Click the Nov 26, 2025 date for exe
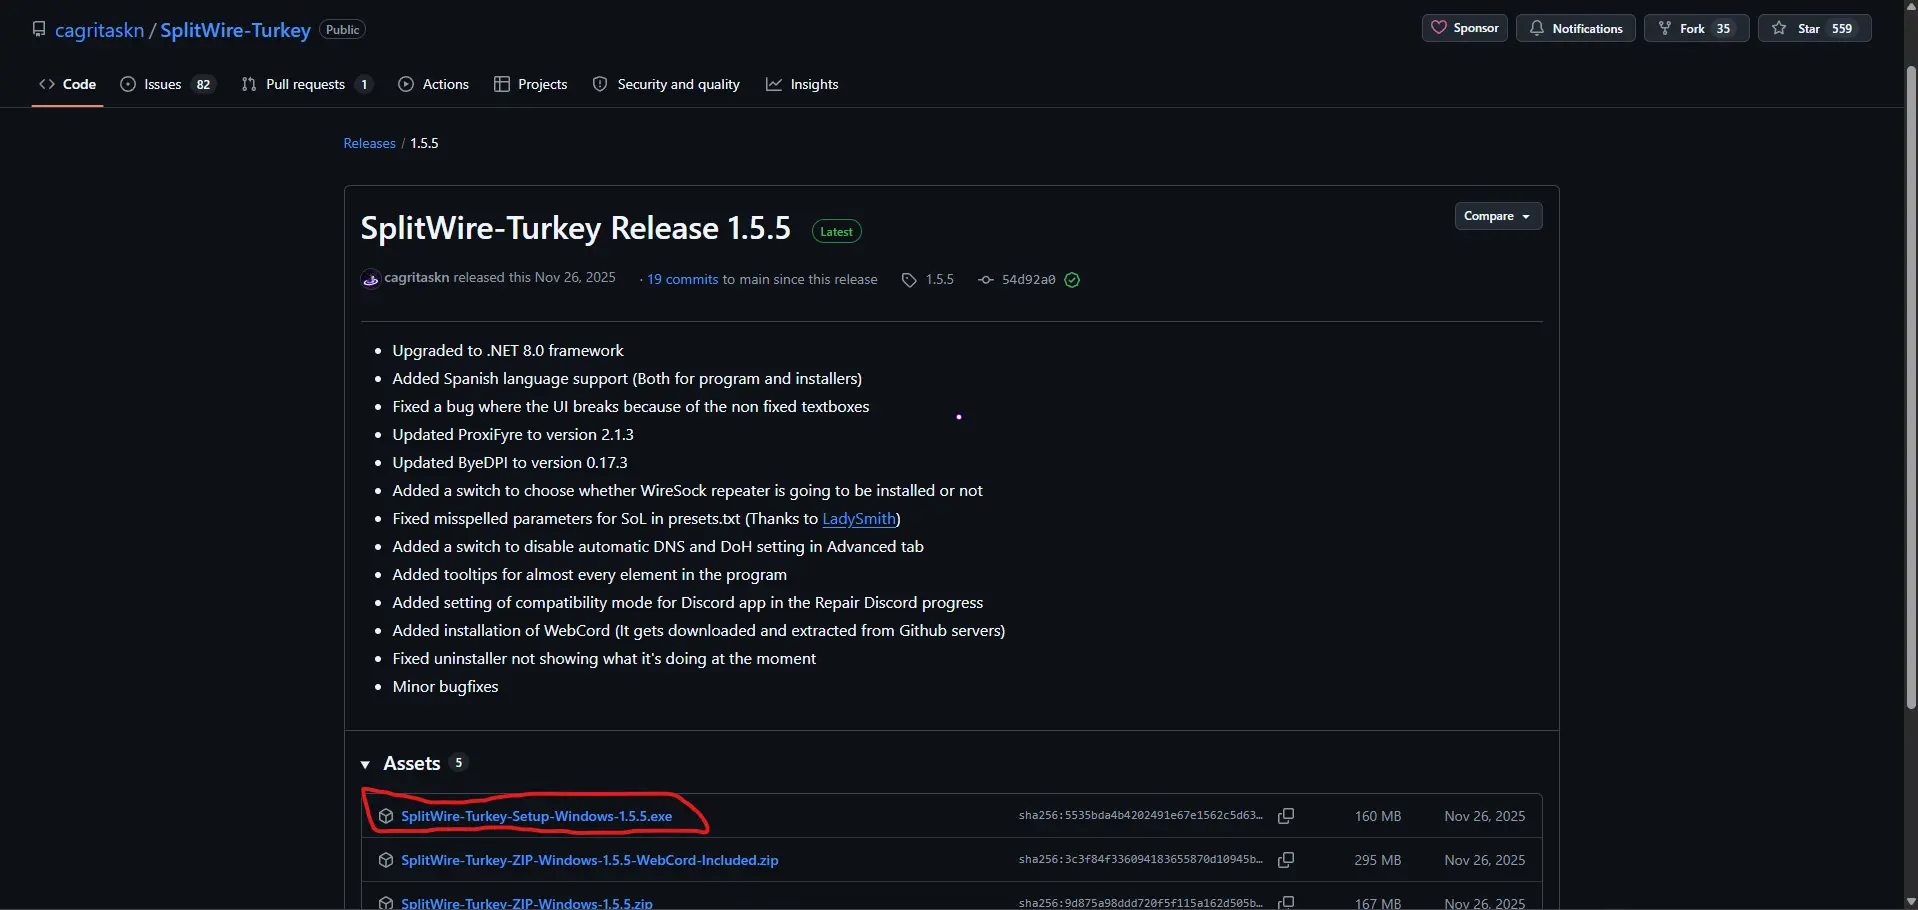 (1484, 816)
